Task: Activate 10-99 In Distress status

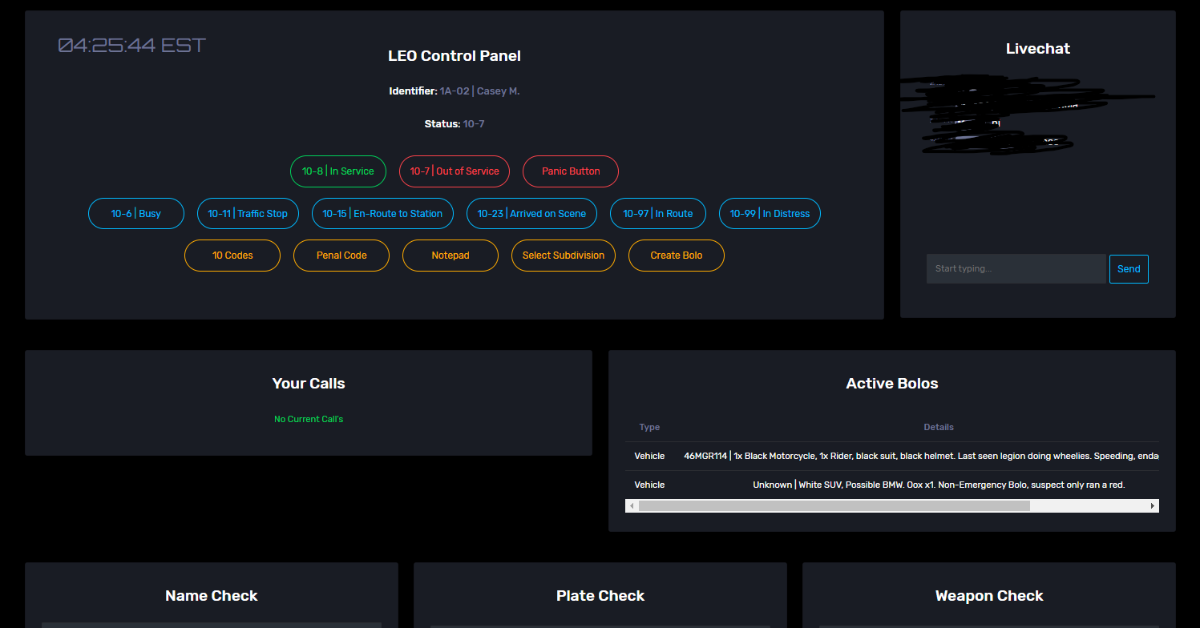Action: click(x=769, y=214)
